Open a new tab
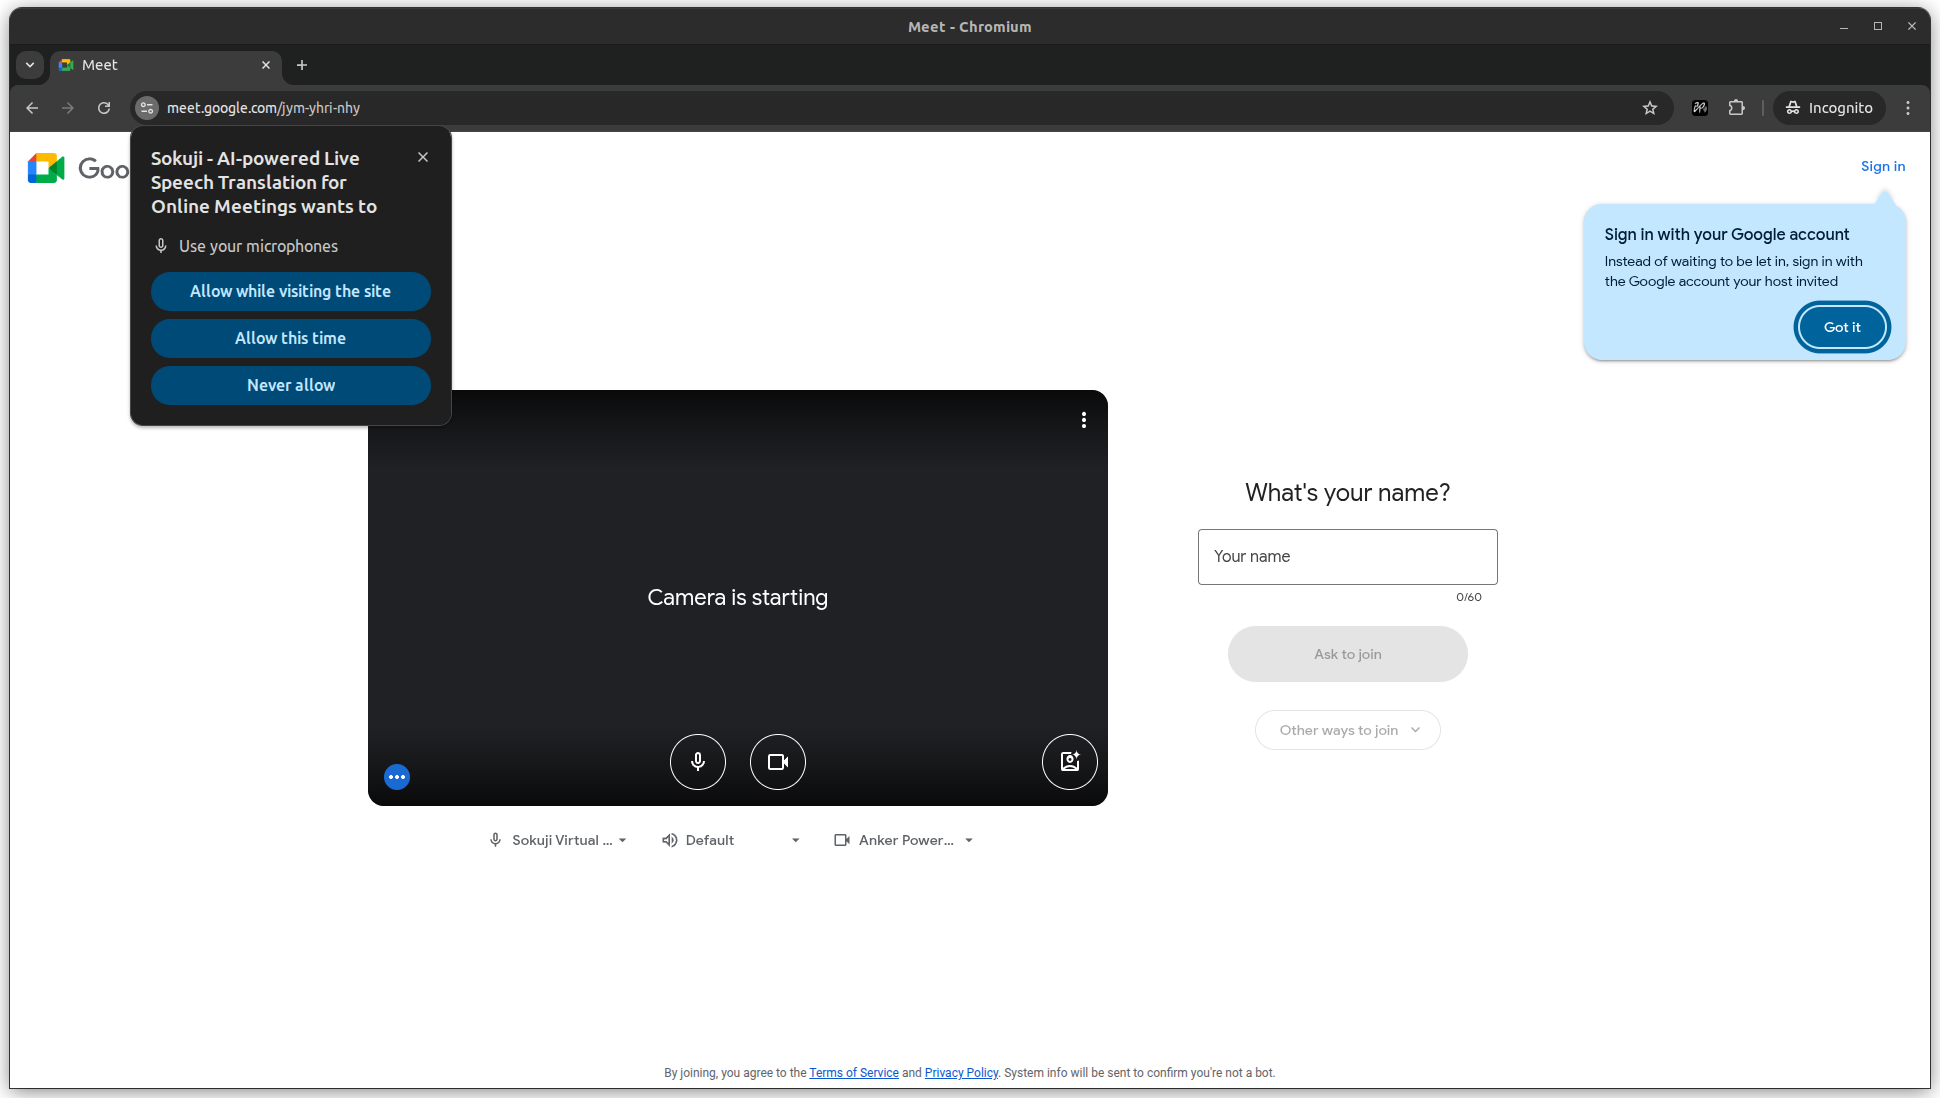Viewport: 1940px width, 1098px height. pos(302,65)
